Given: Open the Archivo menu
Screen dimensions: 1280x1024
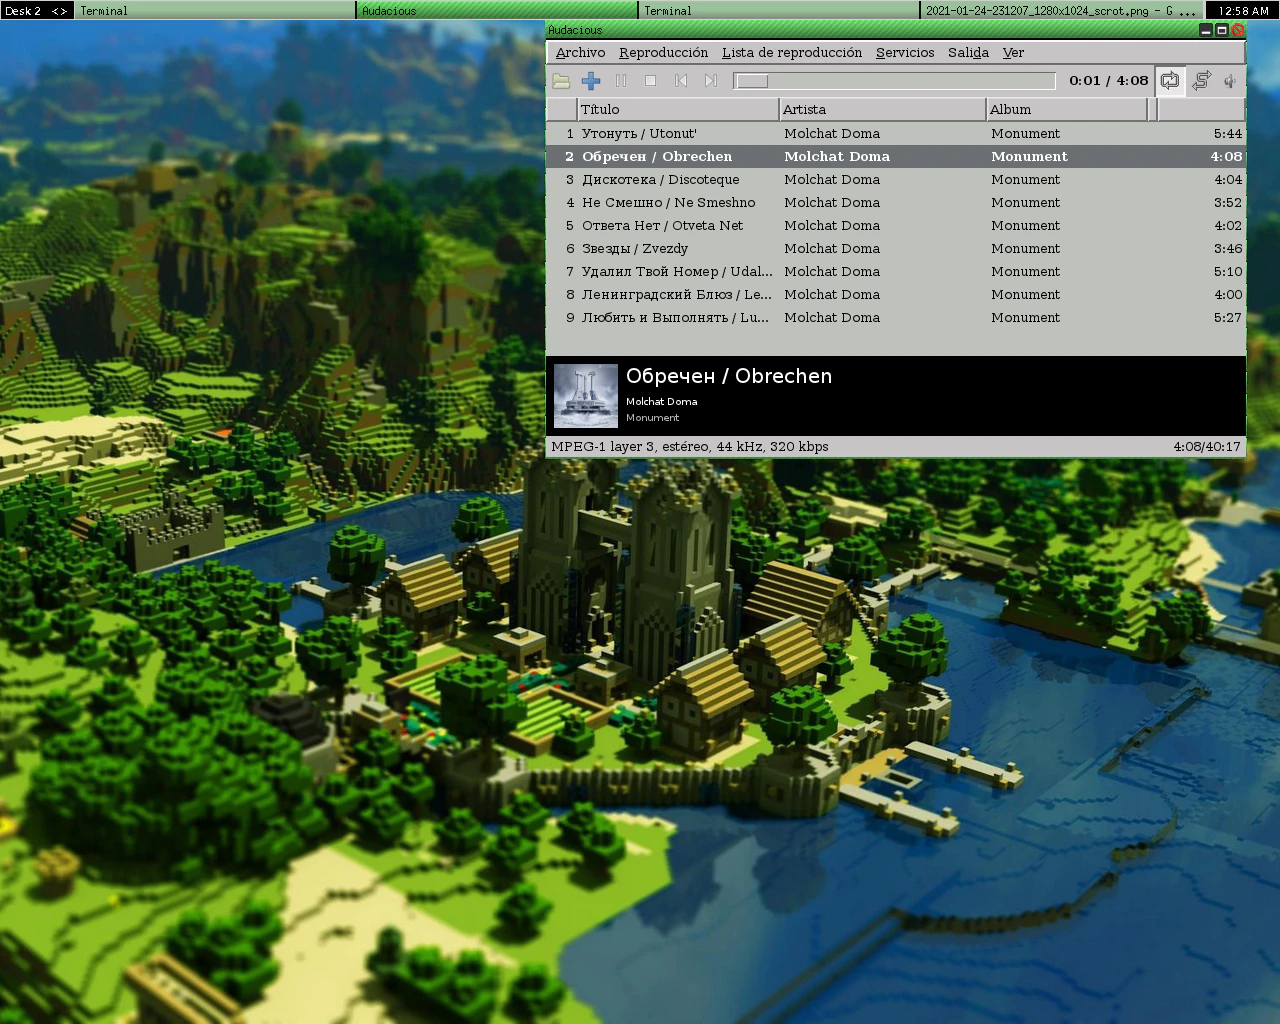Looking at the screenshot, I should [580, 53].
